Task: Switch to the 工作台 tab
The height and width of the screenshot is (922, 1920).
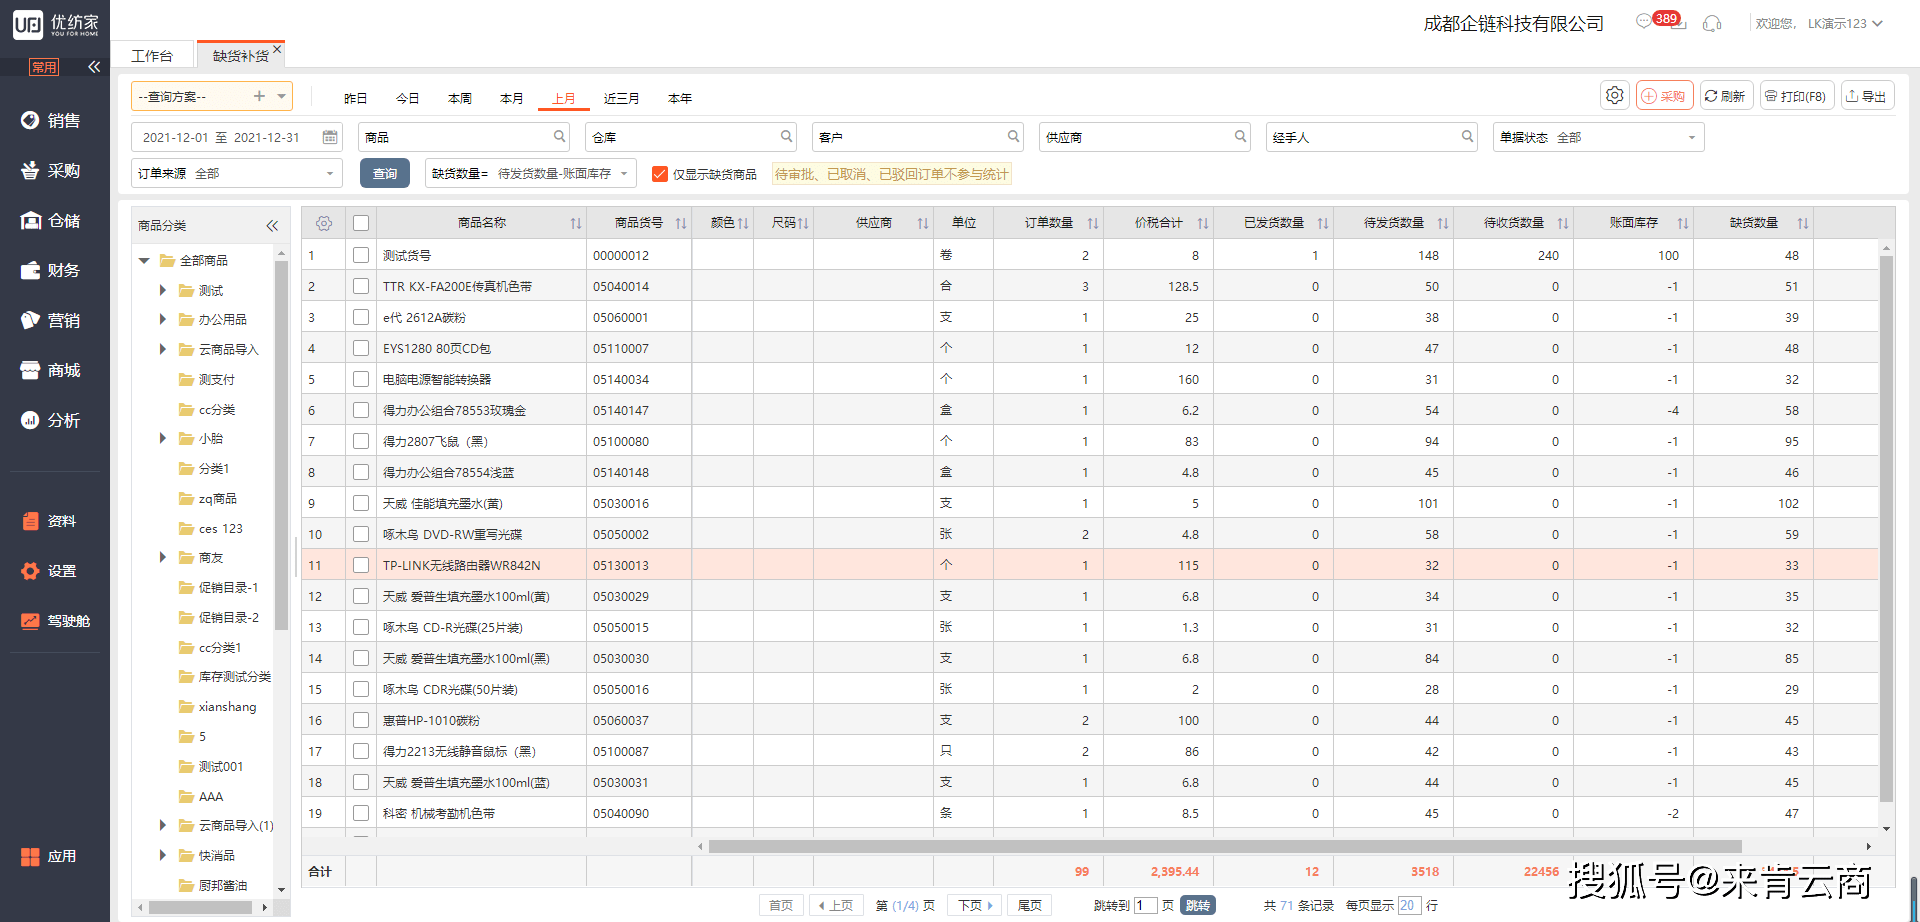Action: [152, 56]
